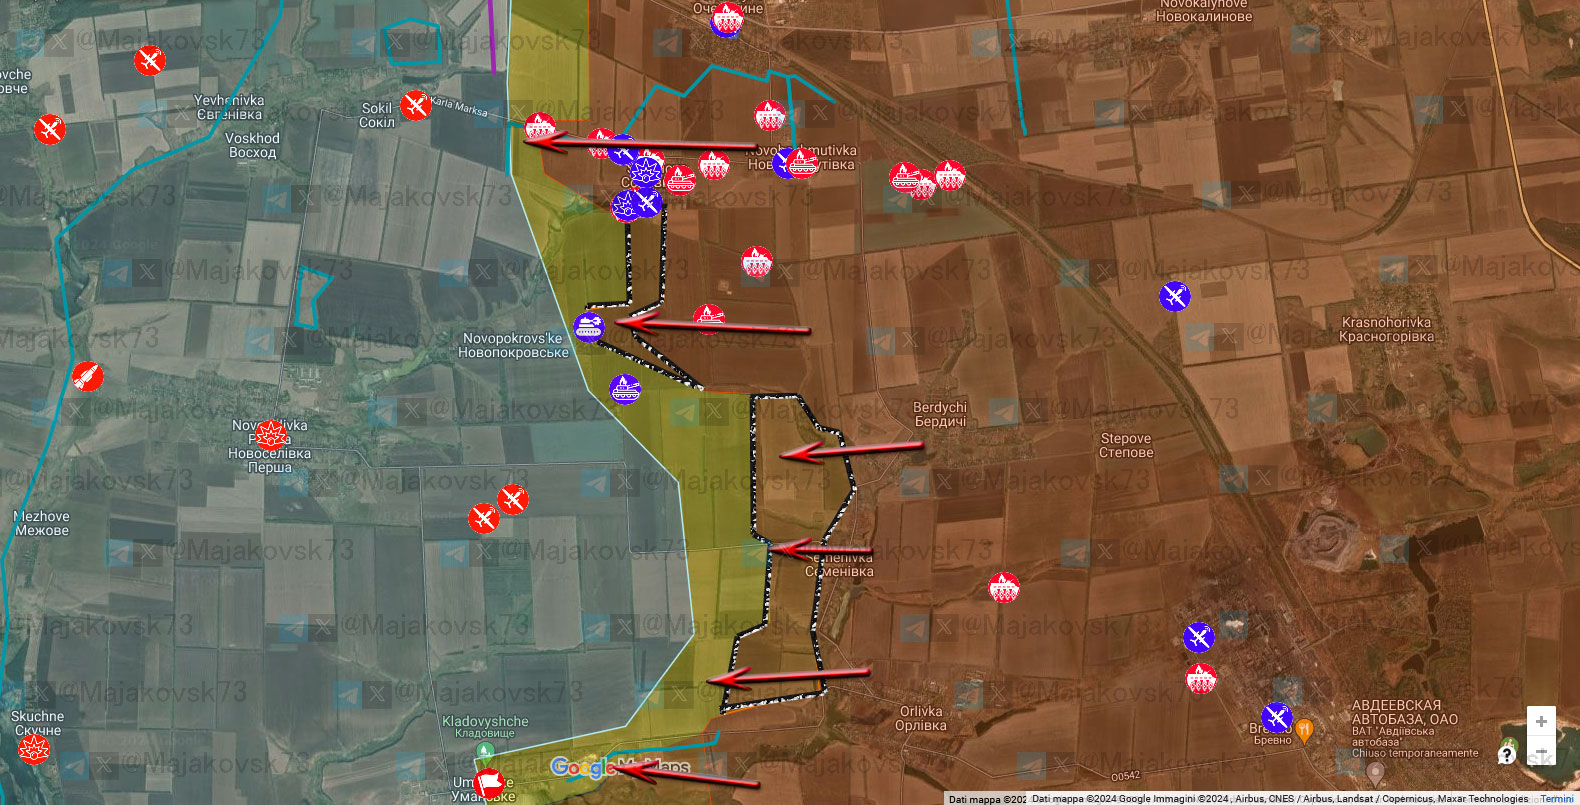
Task: Click blue drone marker at Brevno
Action: click(x=1276, y=717)
